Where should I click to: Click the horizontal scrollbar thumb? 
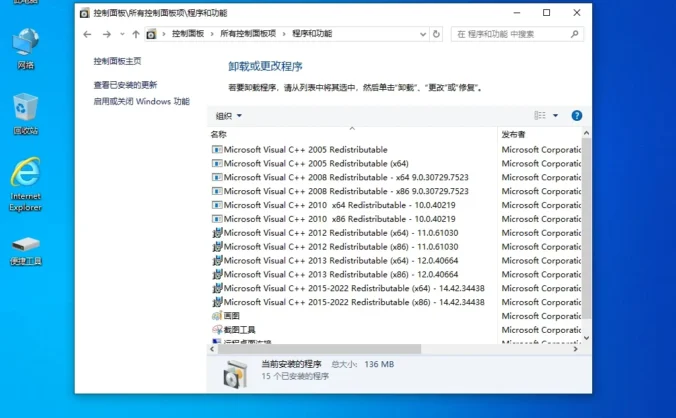[319, 349]
